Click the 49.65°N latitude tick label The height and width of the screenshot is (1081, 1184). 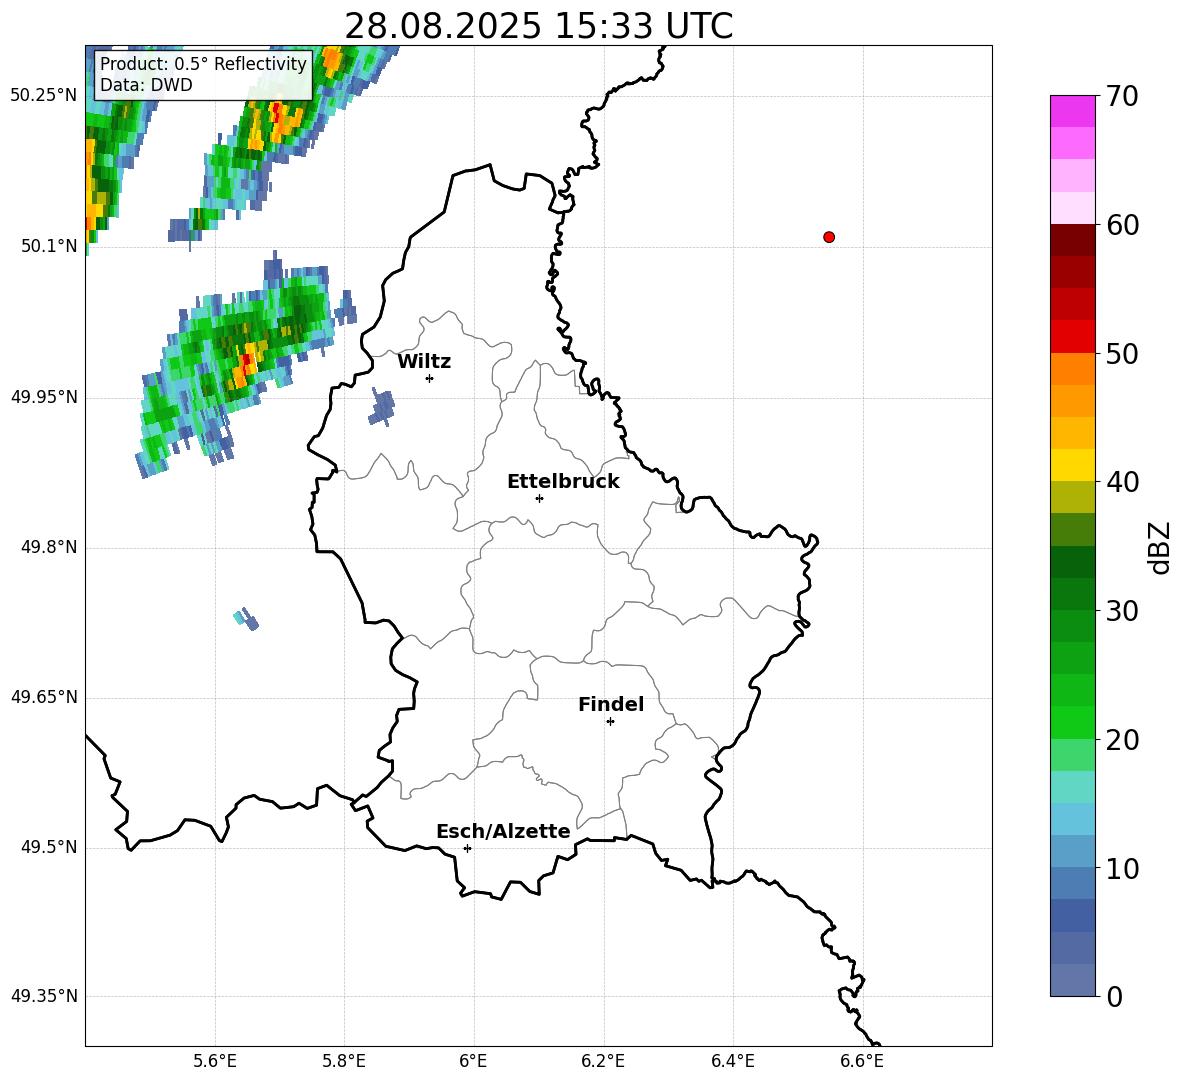44,697
